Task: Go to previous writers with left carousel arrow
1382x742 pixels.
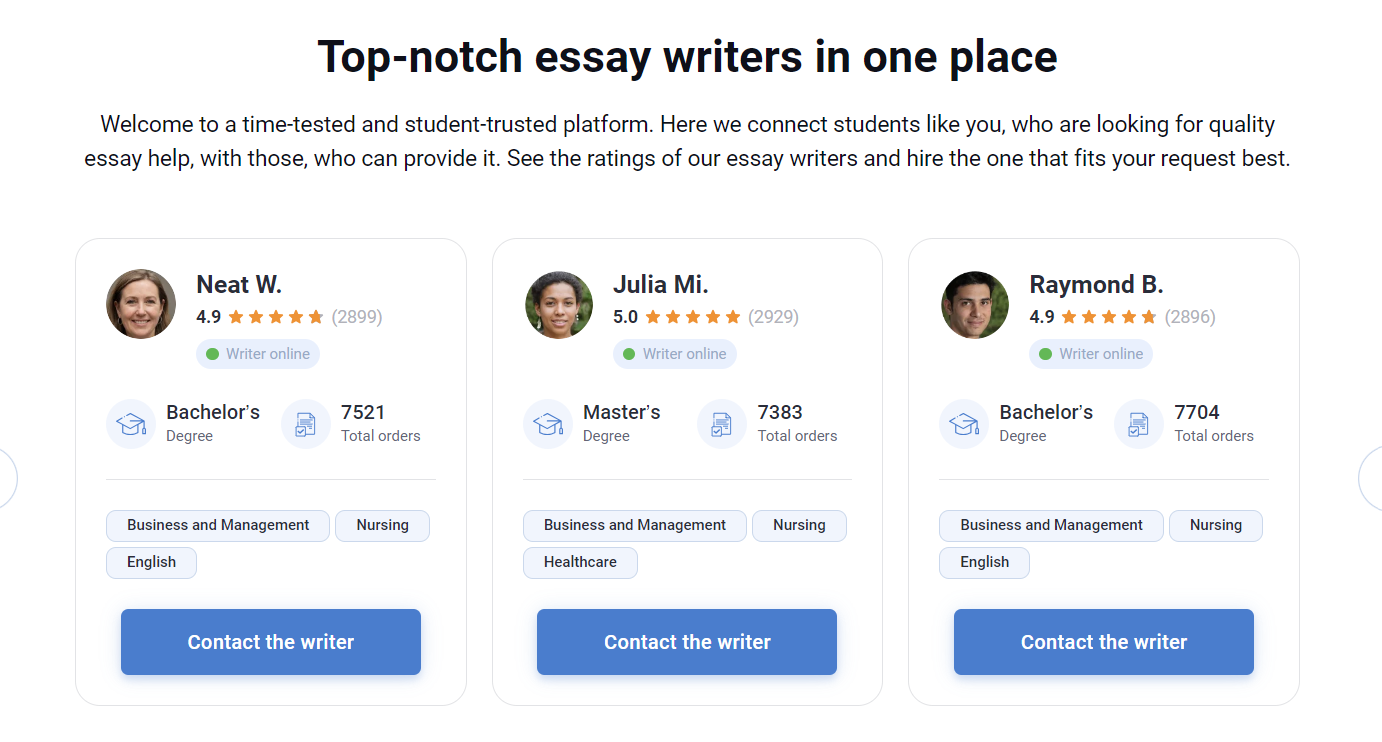Action: pos(6,478)
